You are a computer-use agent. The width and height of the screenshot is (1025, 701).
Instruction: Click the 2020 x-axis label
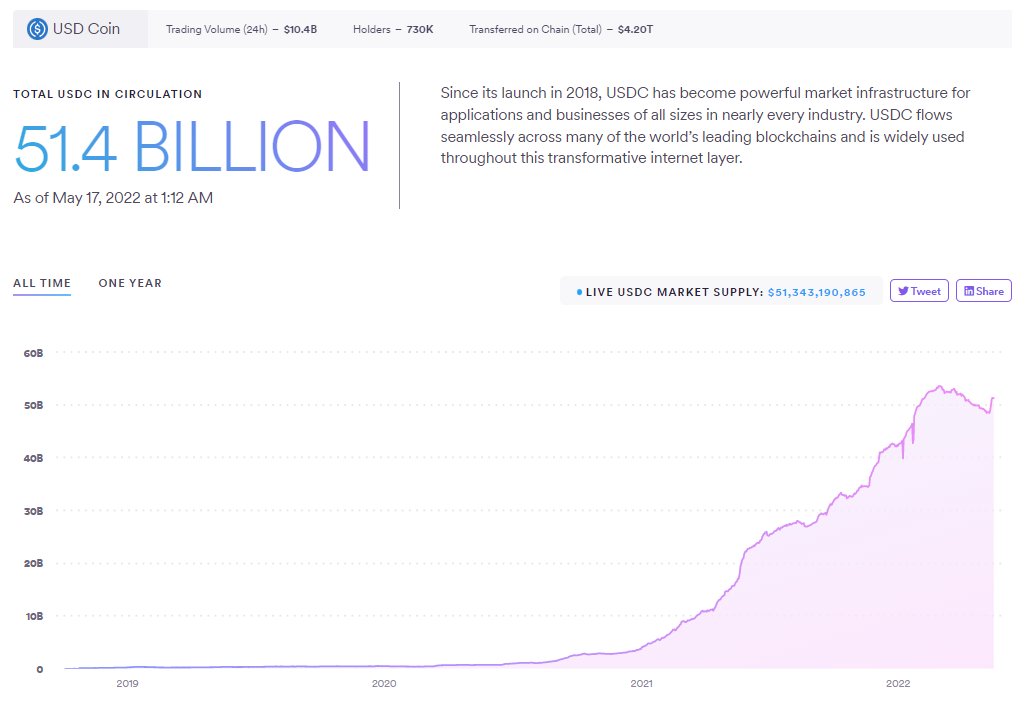(x=384, y=683)
